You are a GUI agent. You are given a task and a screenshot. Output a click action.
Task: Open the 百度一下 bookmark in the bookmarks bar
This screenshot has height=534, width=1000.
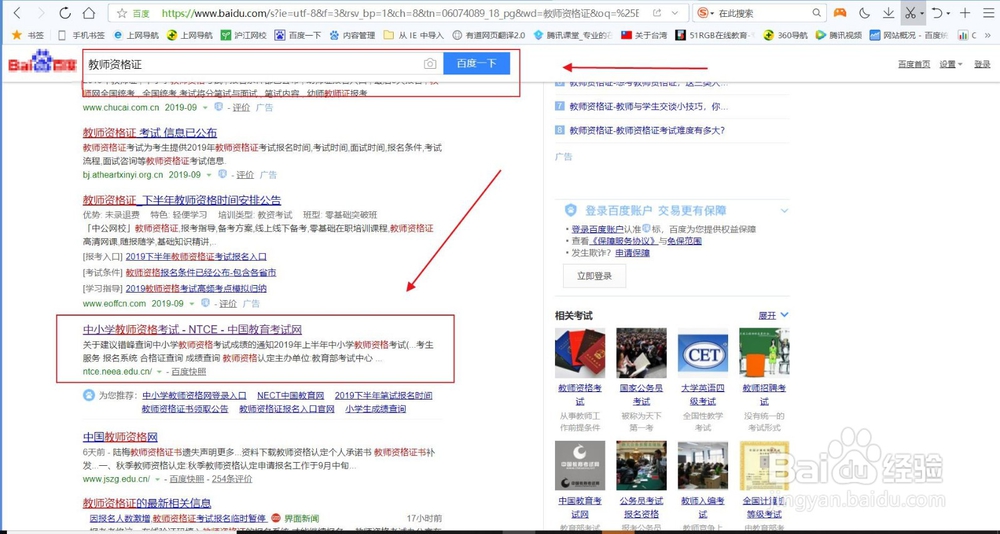coord(298,35)
